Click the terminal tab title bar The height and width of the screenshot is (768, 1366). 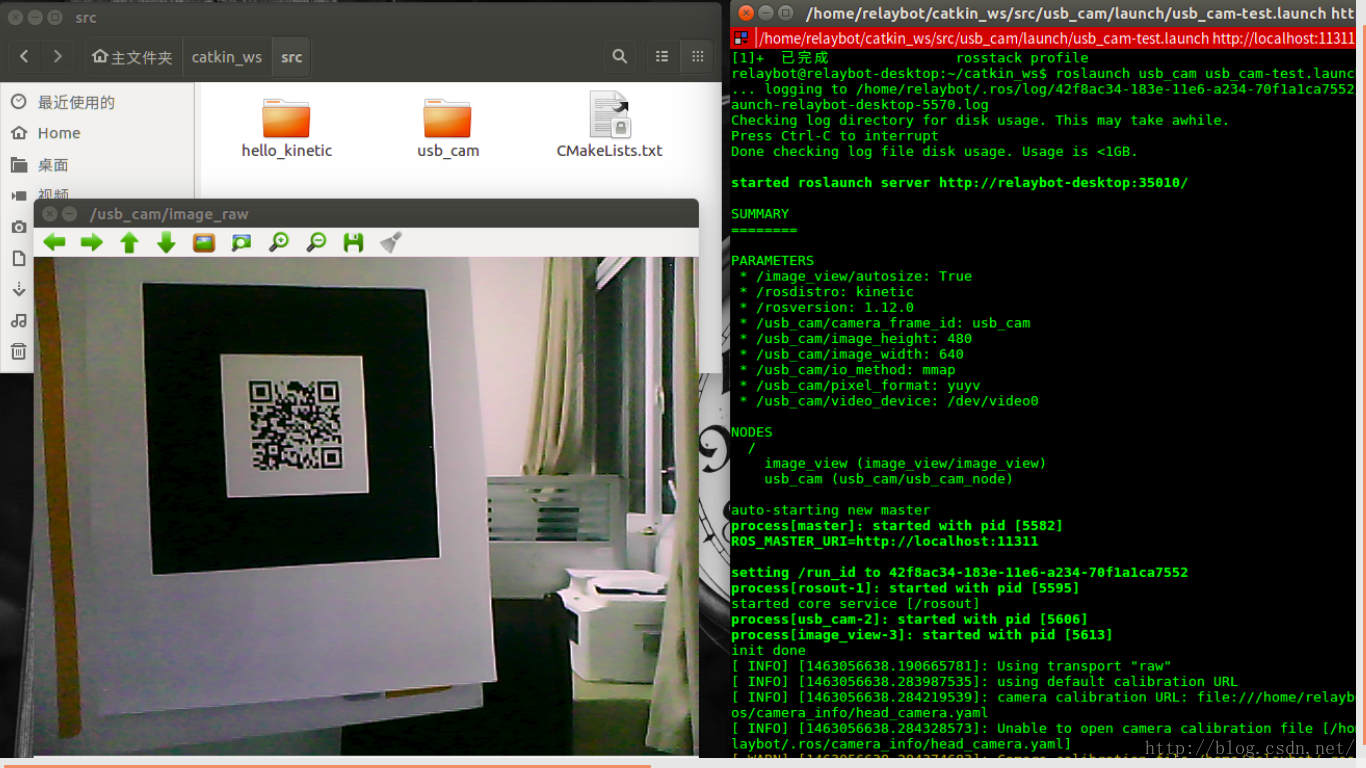point(1042,39)
